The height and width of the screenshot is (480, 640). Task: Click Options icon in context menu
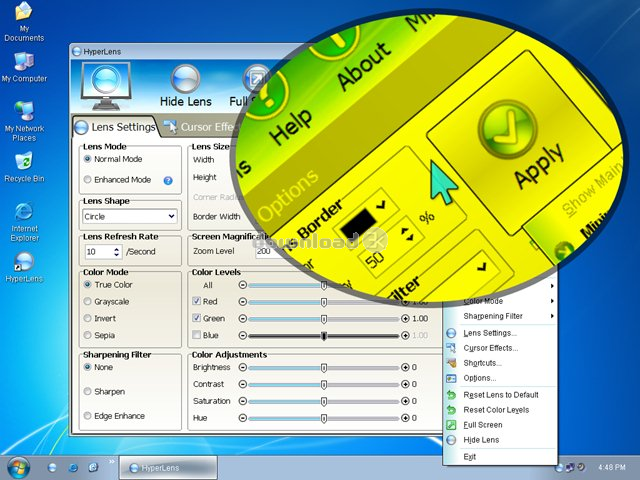pos(451,379)
